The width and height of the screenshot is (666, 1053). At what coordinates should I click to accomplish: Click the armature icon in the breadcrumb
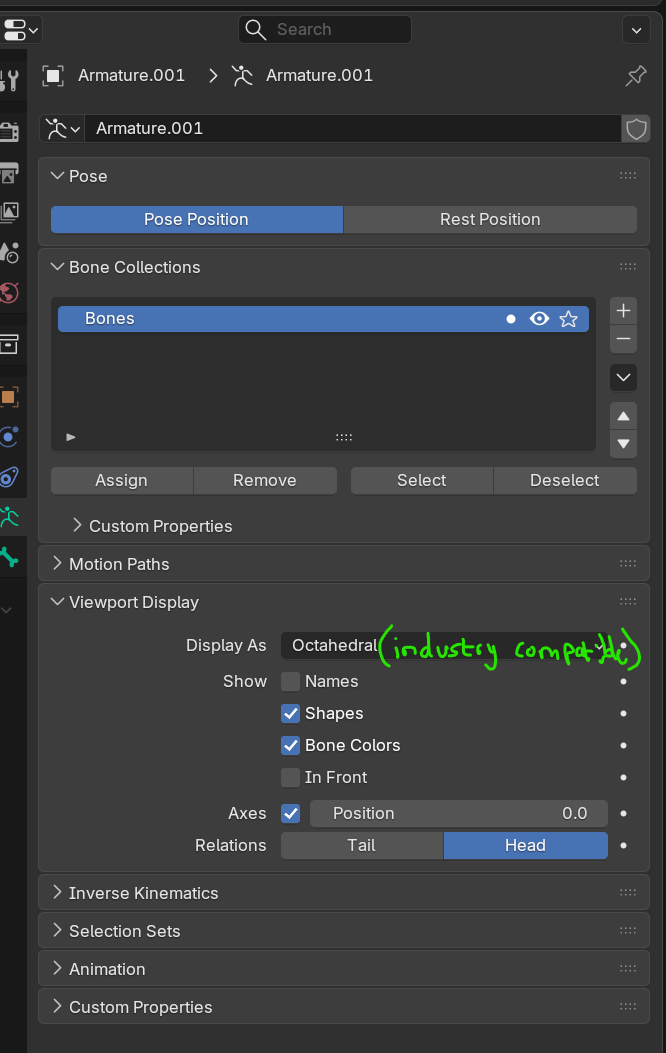pos(242,76)
